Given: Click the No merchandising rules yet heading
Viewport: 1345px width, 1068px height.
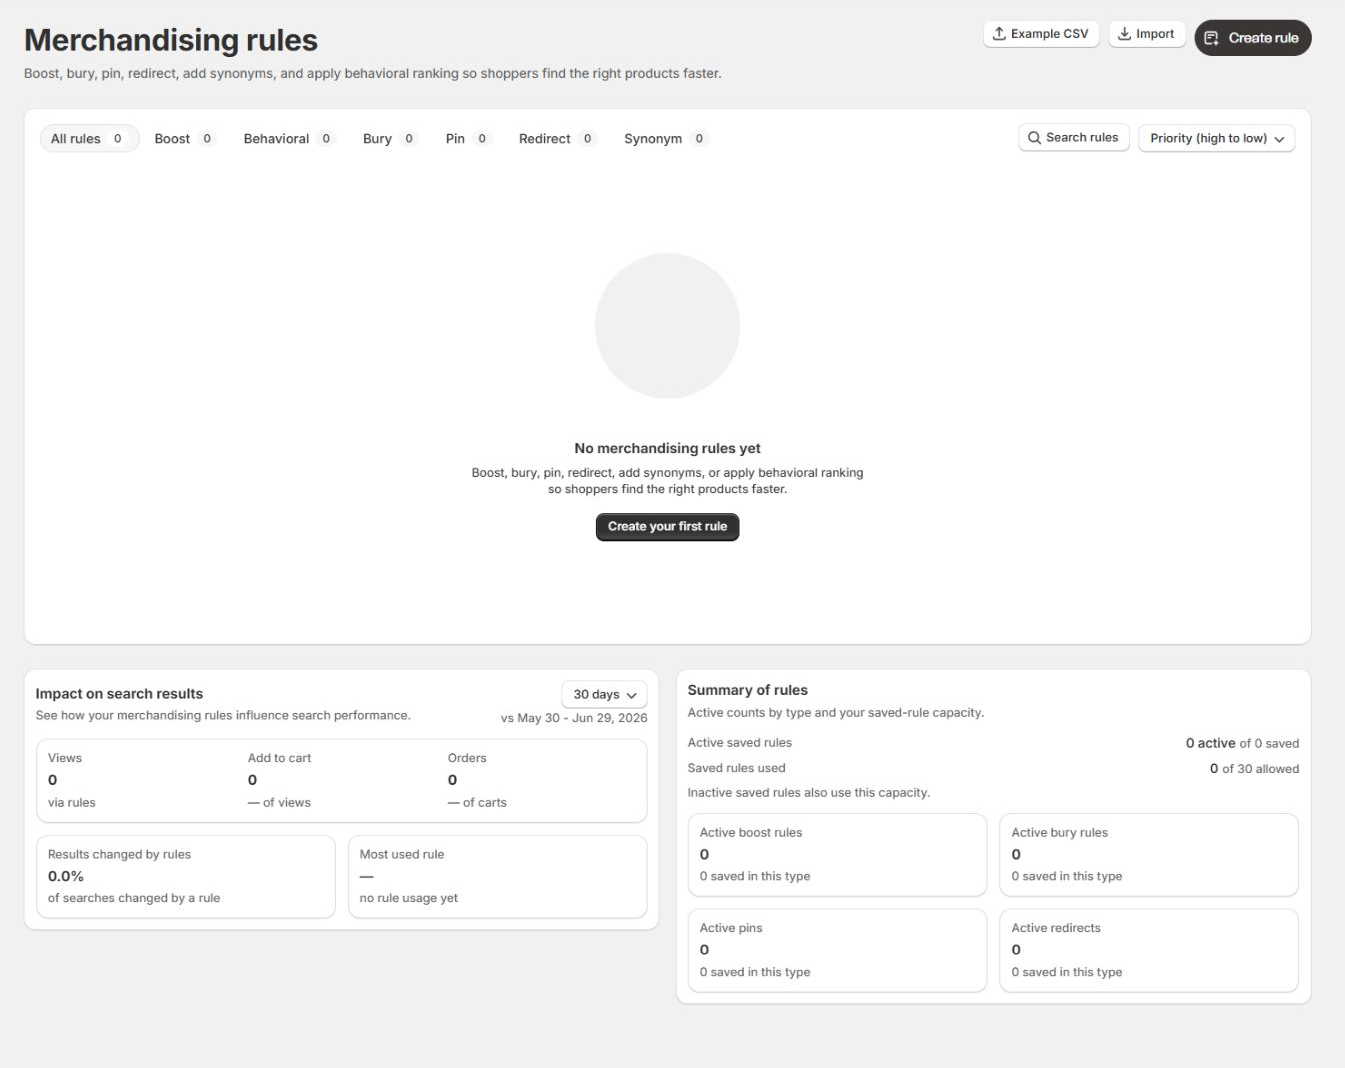Looking at the screenshot, I should [667, 448].
